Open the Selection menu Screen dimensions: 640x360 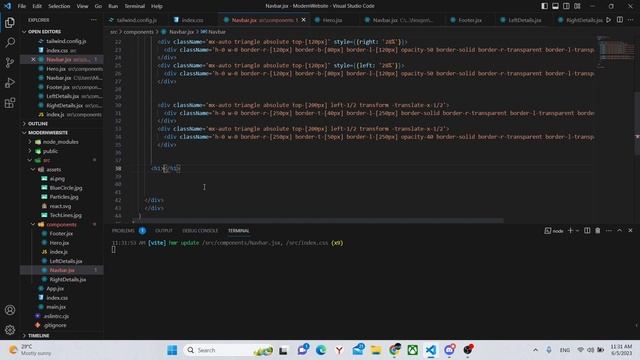[59, 6]
